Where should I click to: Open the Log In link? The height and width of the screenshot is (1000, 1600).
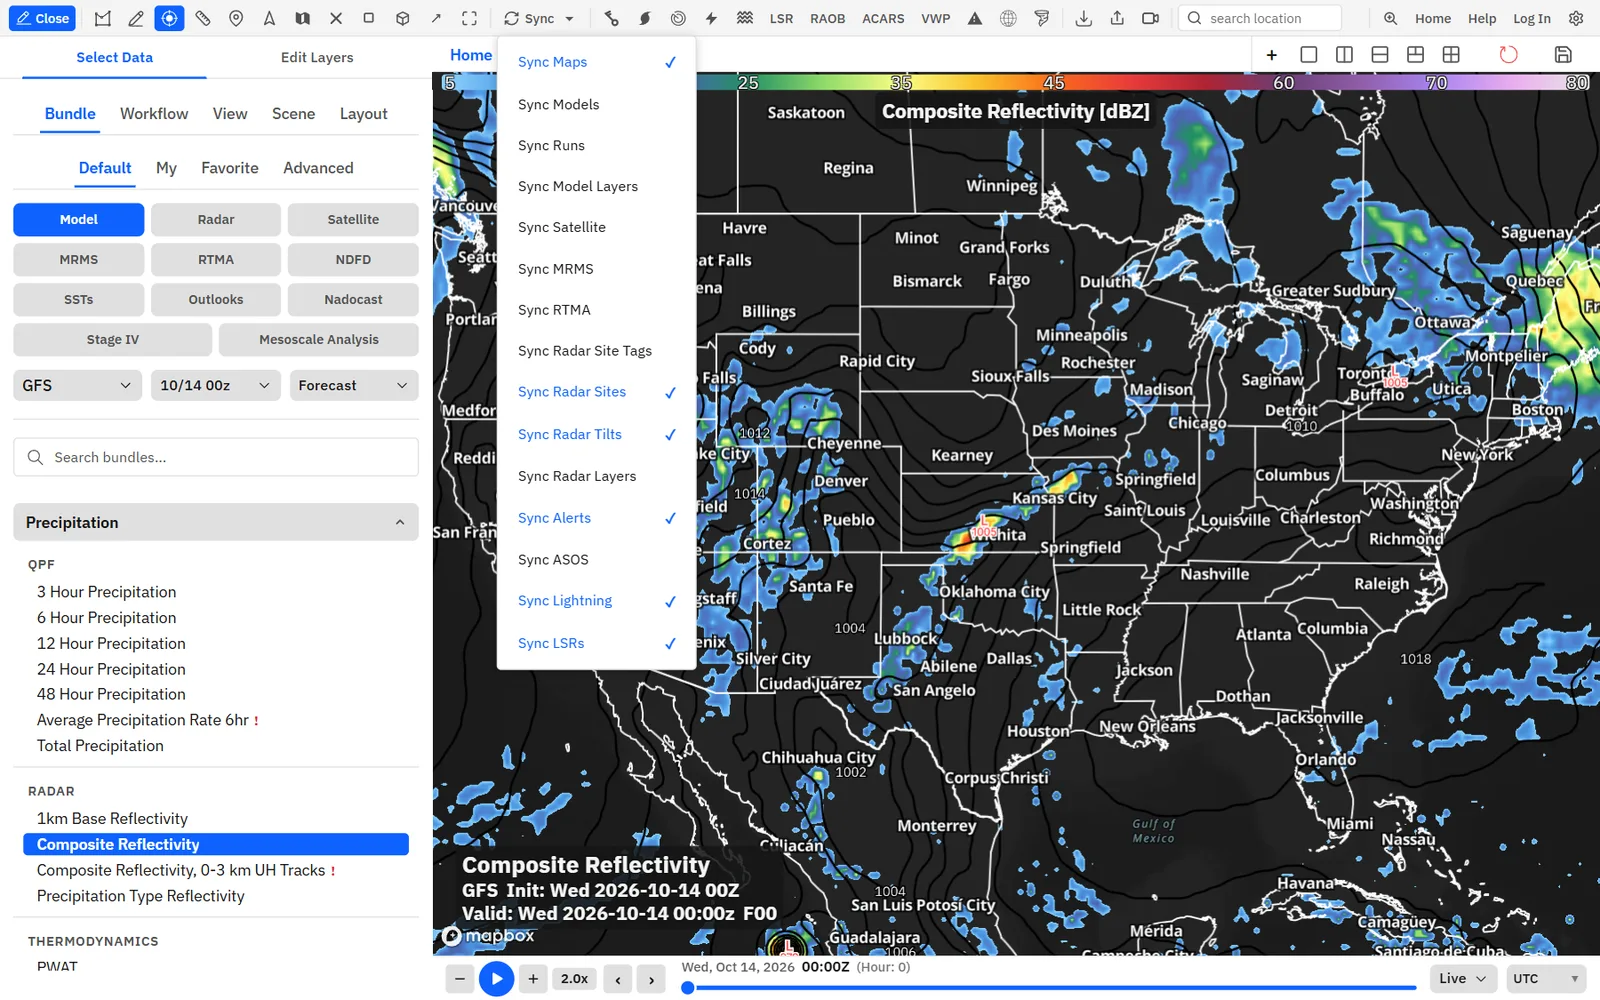coord(1531,18)
